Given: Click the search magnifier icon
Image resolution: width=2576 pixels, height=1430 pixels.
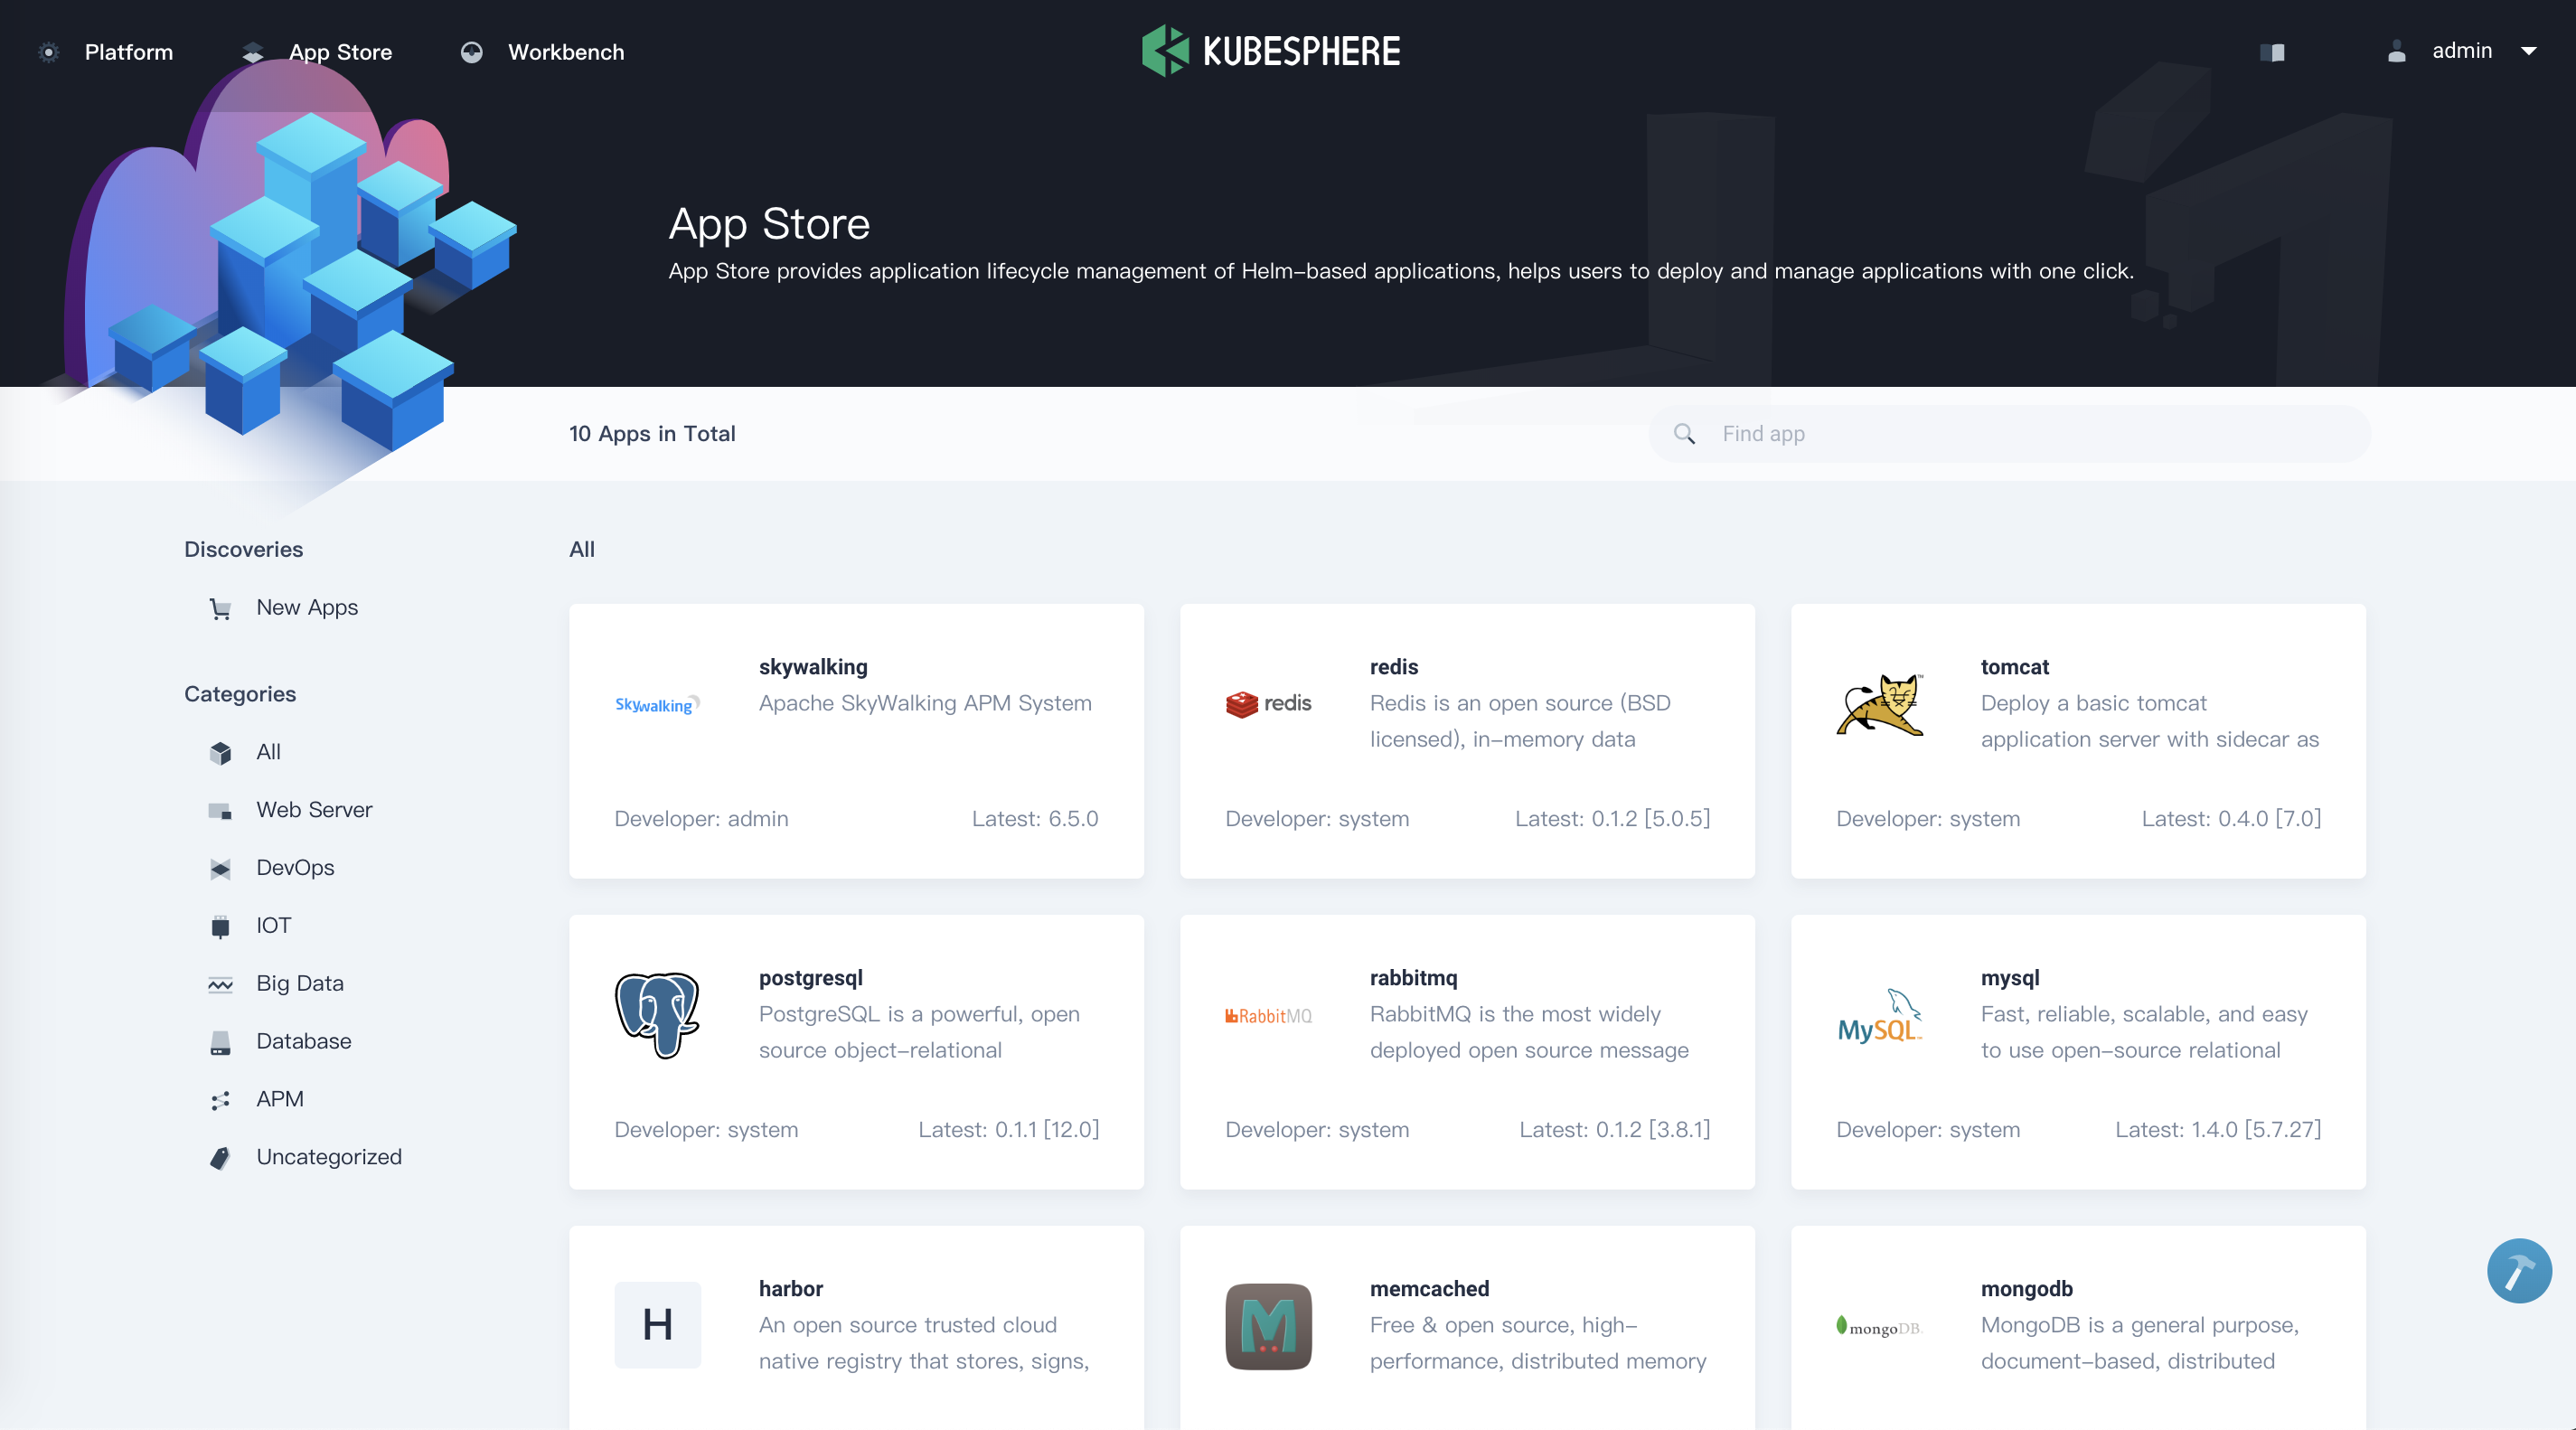Looking at the screenshot, I should 1684,434.
